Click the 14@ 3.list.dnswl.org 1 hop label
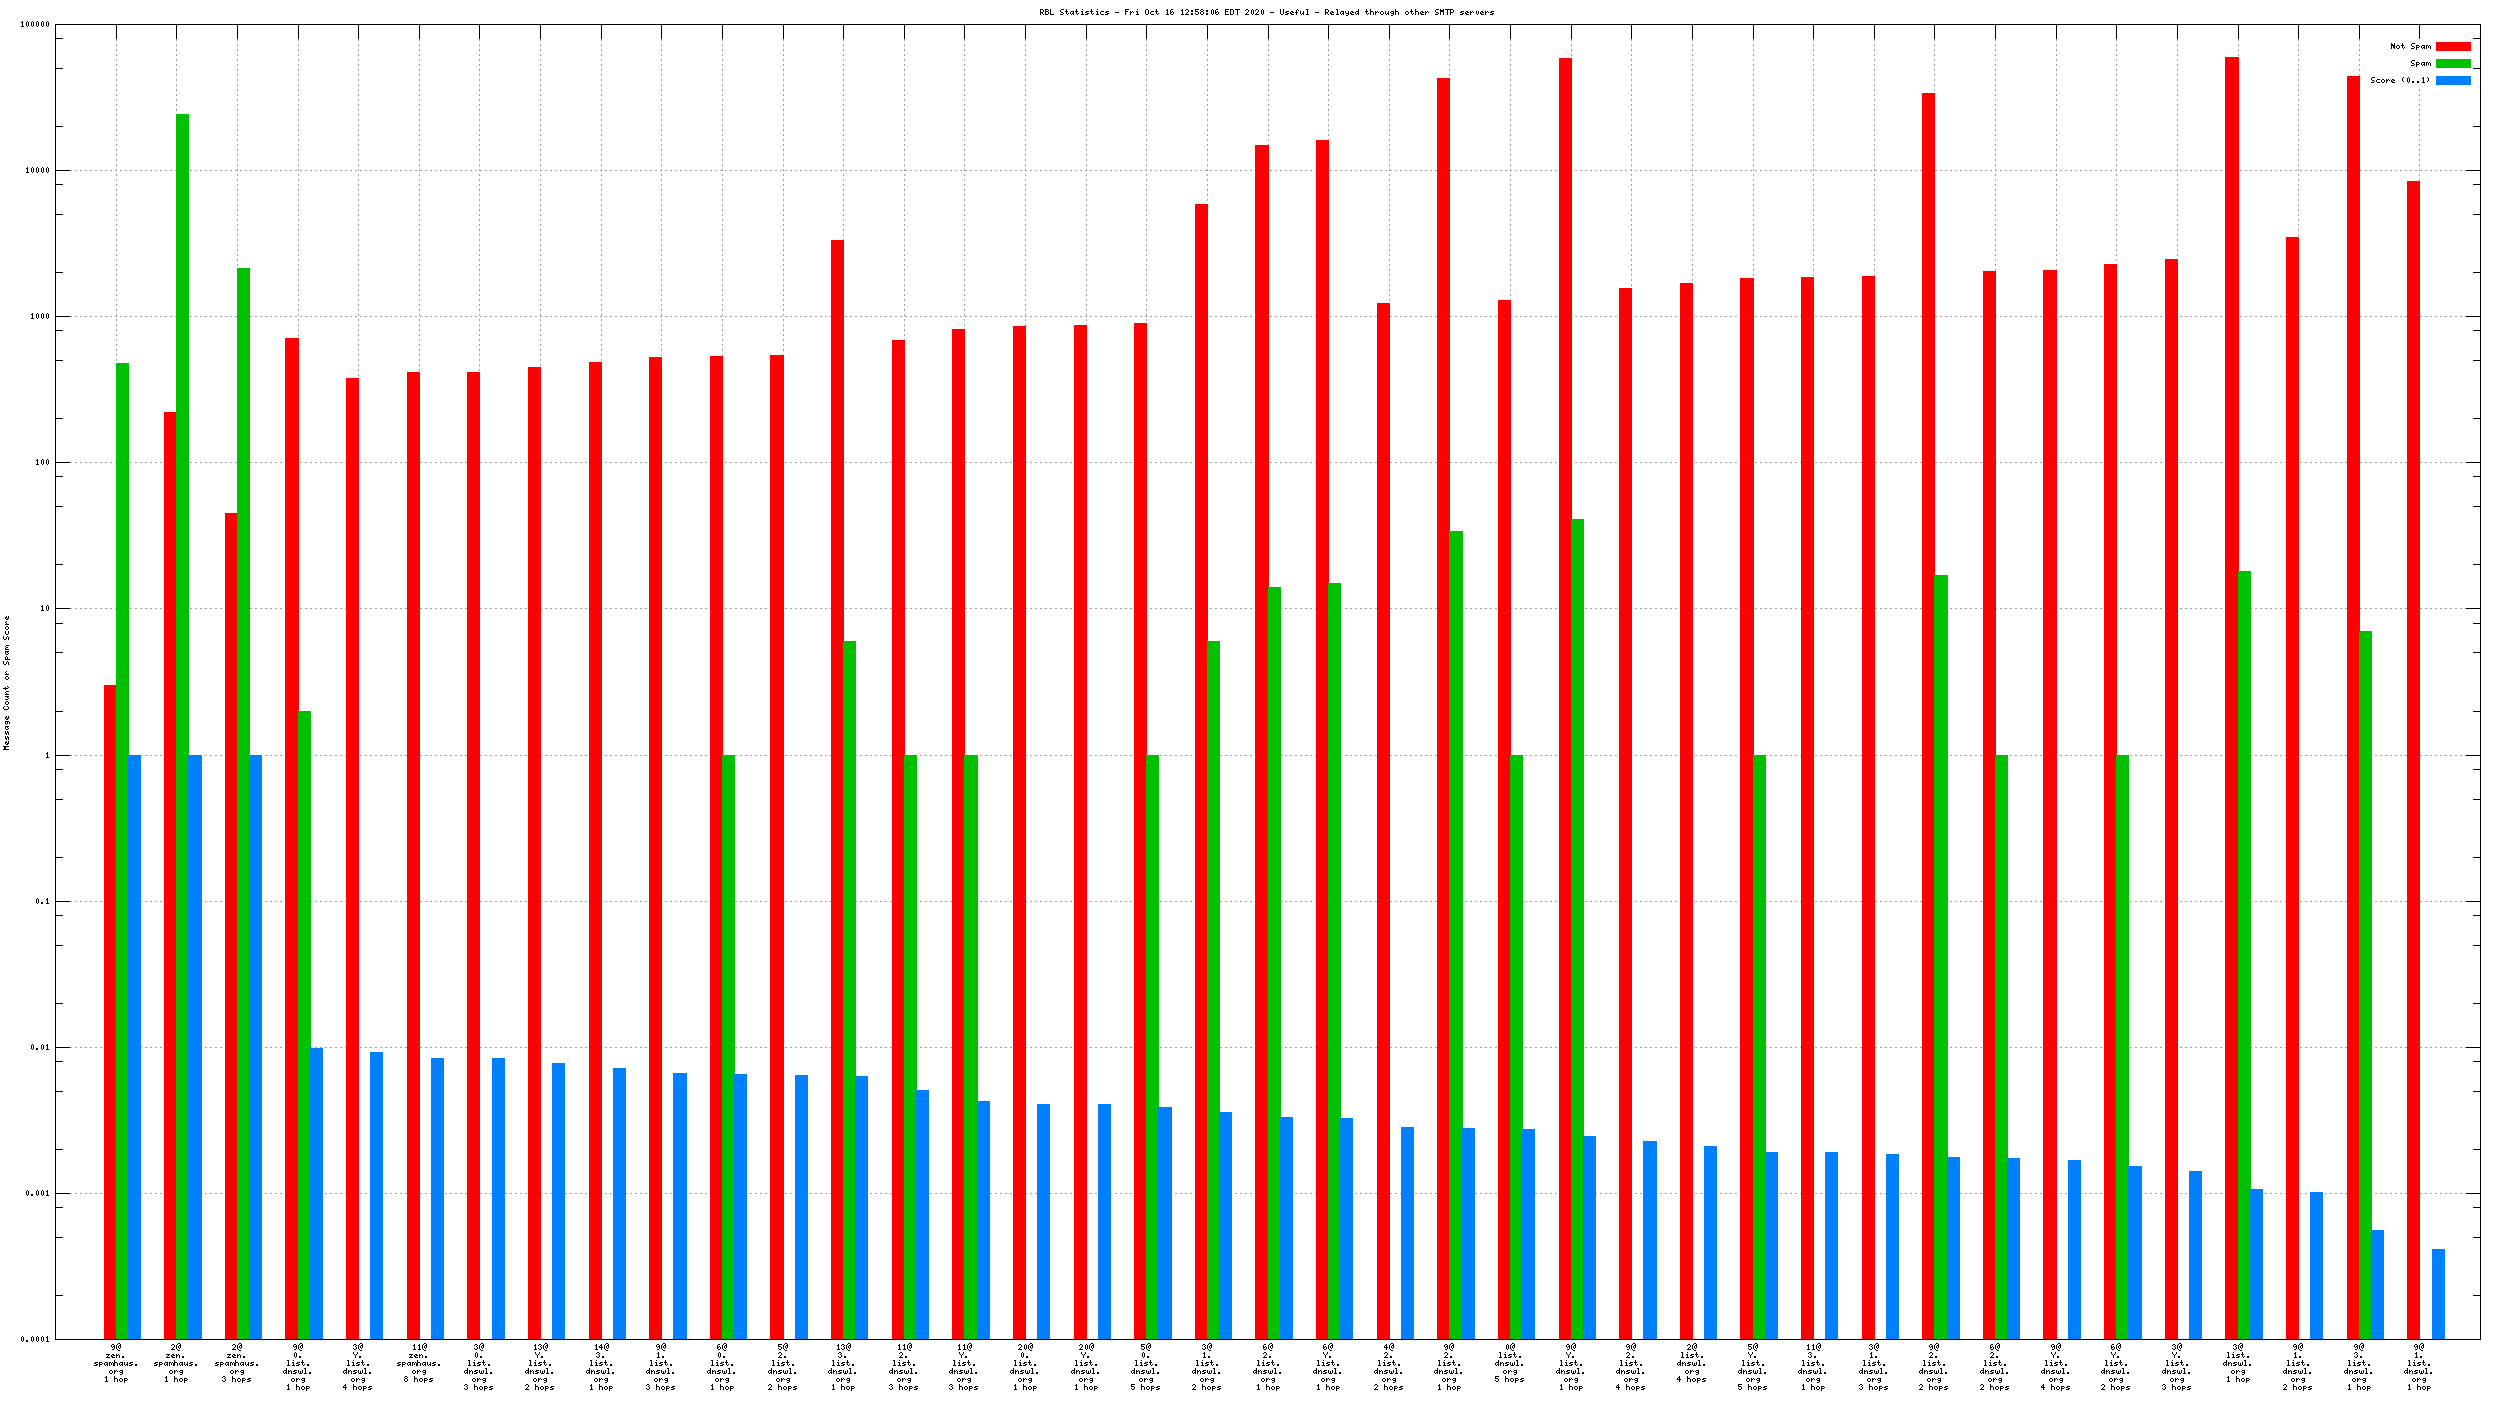Image resolution: width=2496 pixels, height=1404 pixels. click(x=600, y=1367)
